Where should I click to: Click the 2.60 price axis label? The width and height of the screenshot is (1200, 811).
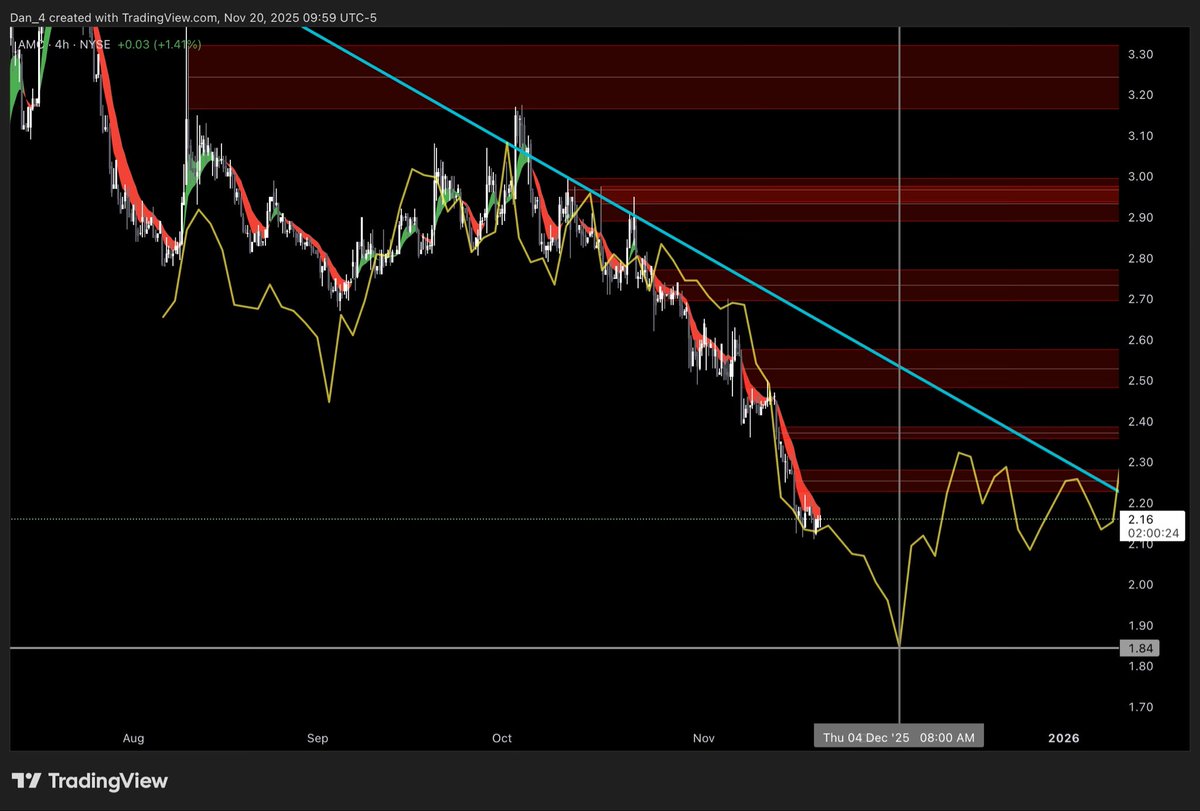coord(1140,340)
